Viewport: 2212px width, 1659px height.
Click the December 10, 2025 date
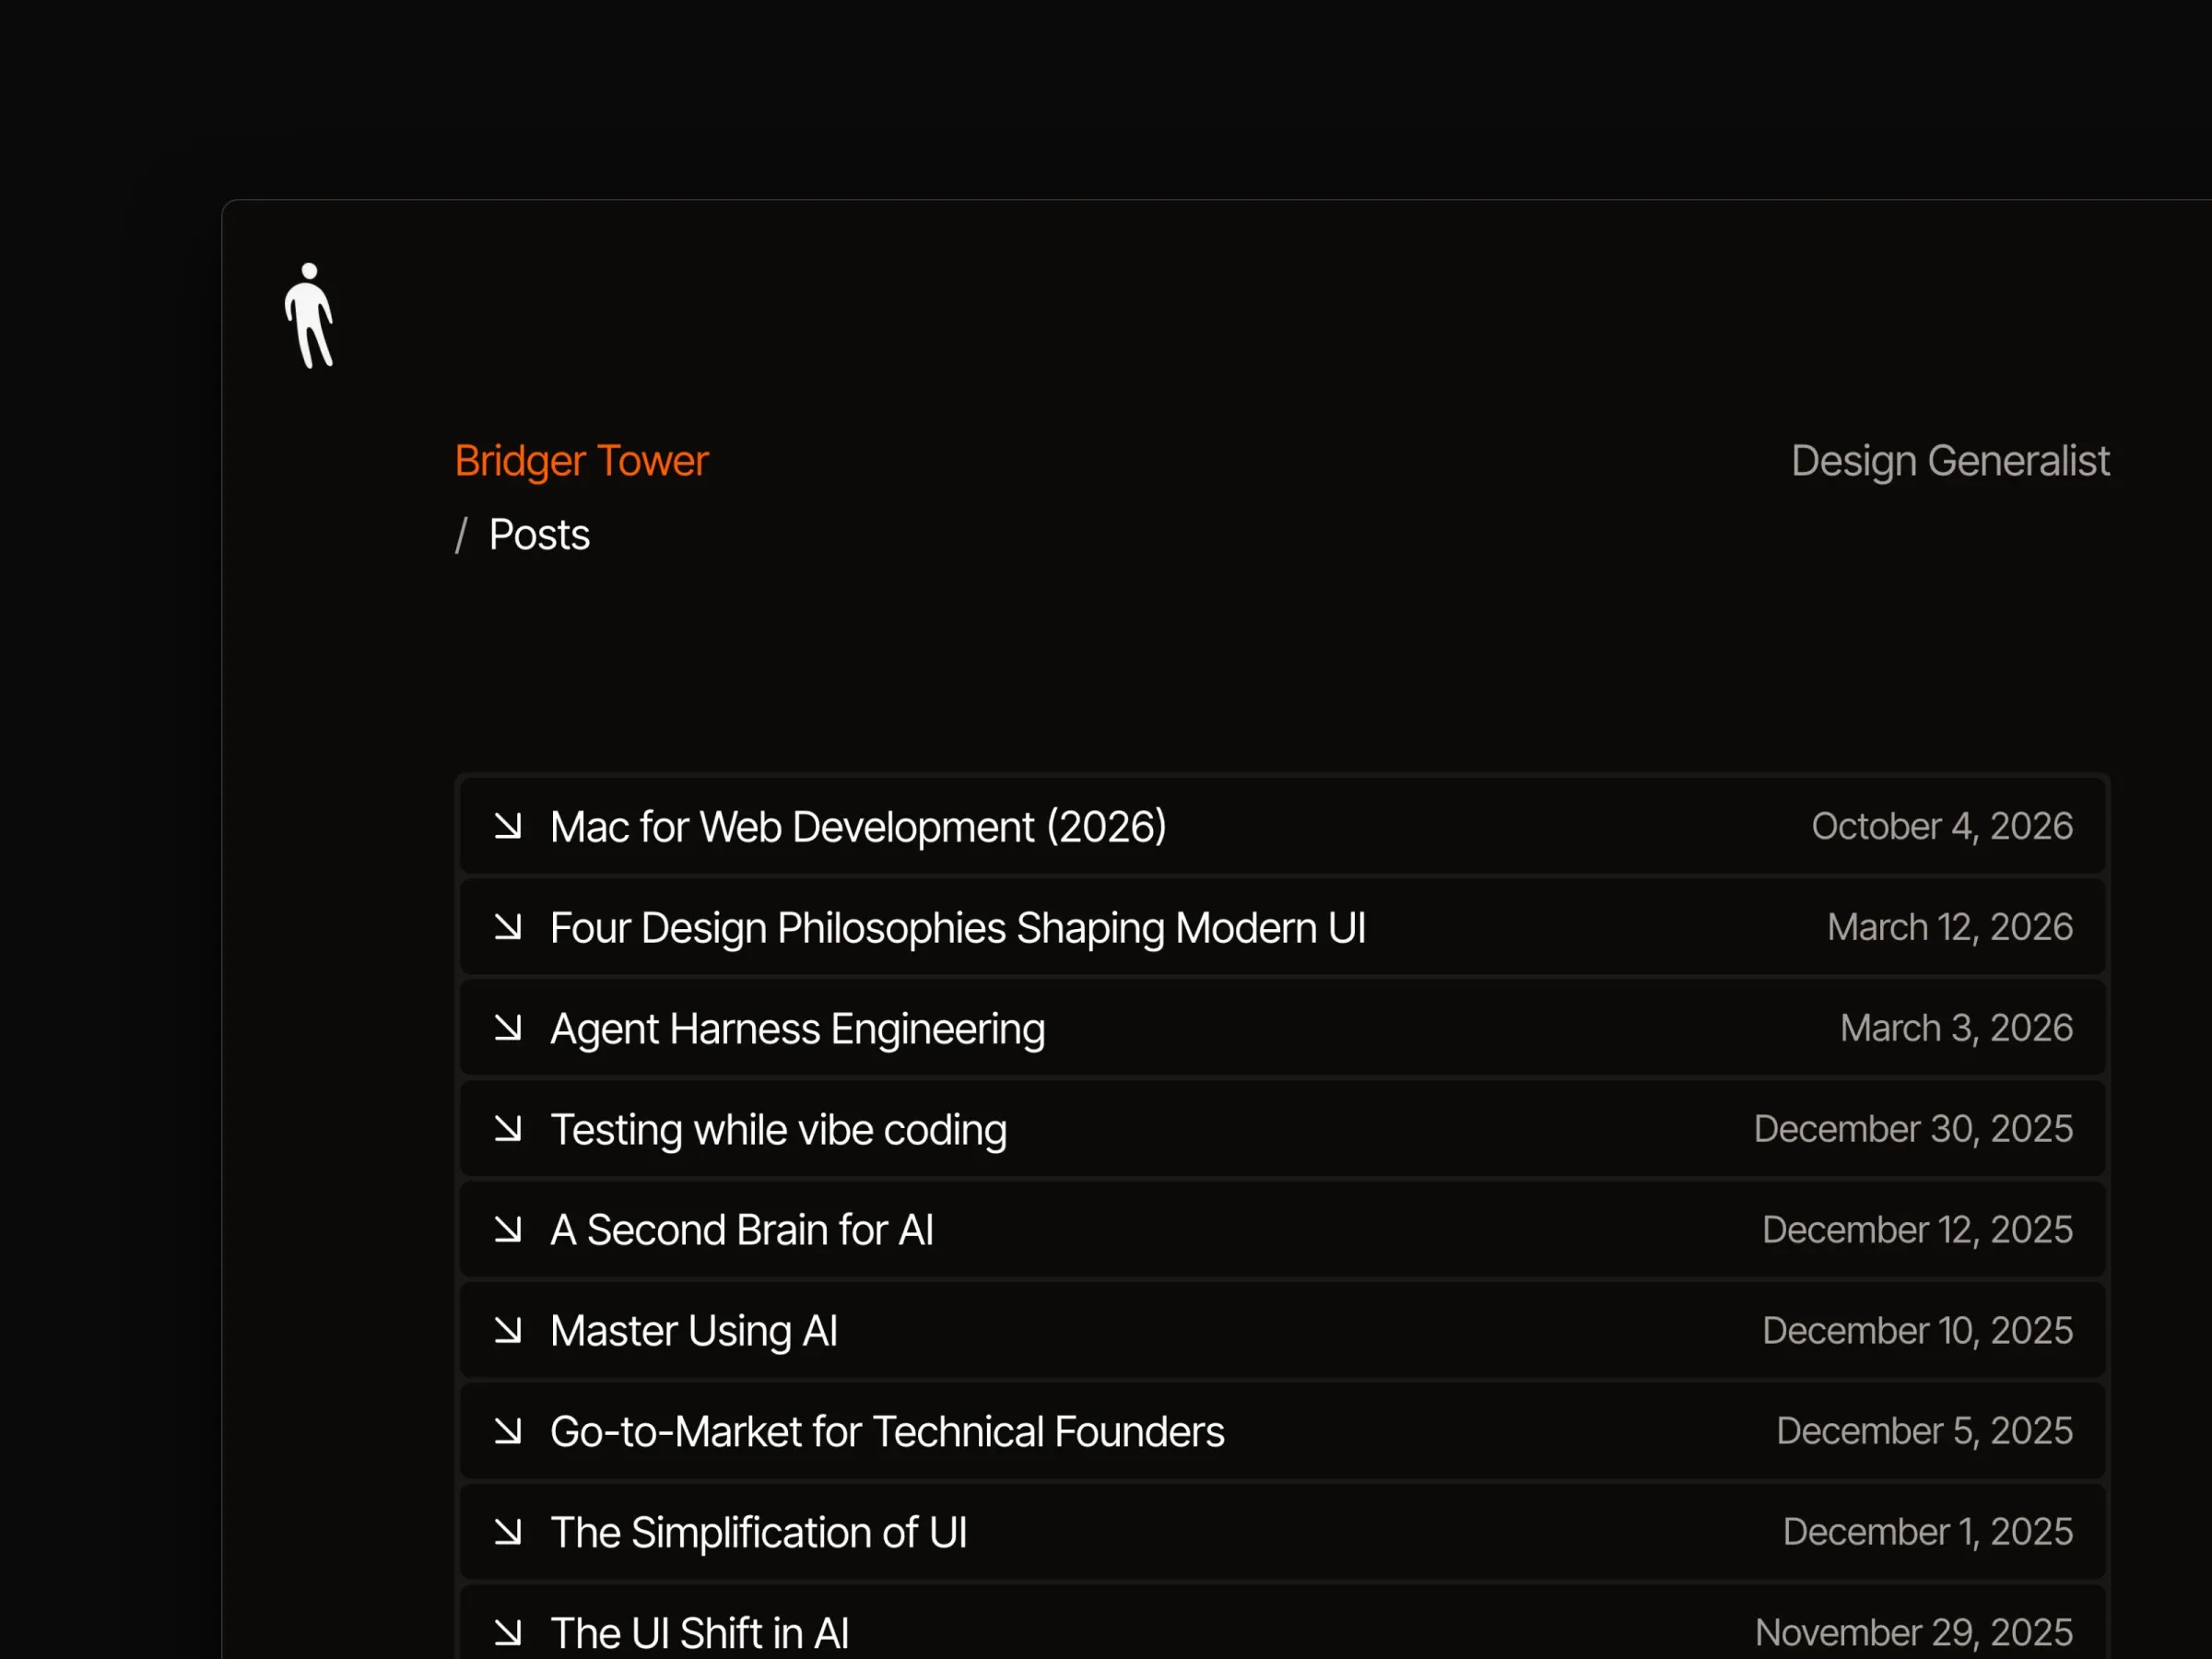(1917, 1331)
